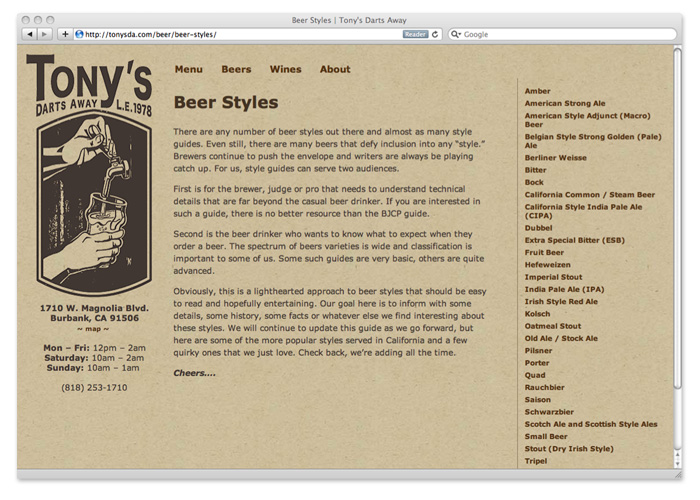The width and height of the screenshot is (700, 500).
Task: Open Old Ale / Stock Ale link
Action: pyautogui.click(x=561, y=338)
